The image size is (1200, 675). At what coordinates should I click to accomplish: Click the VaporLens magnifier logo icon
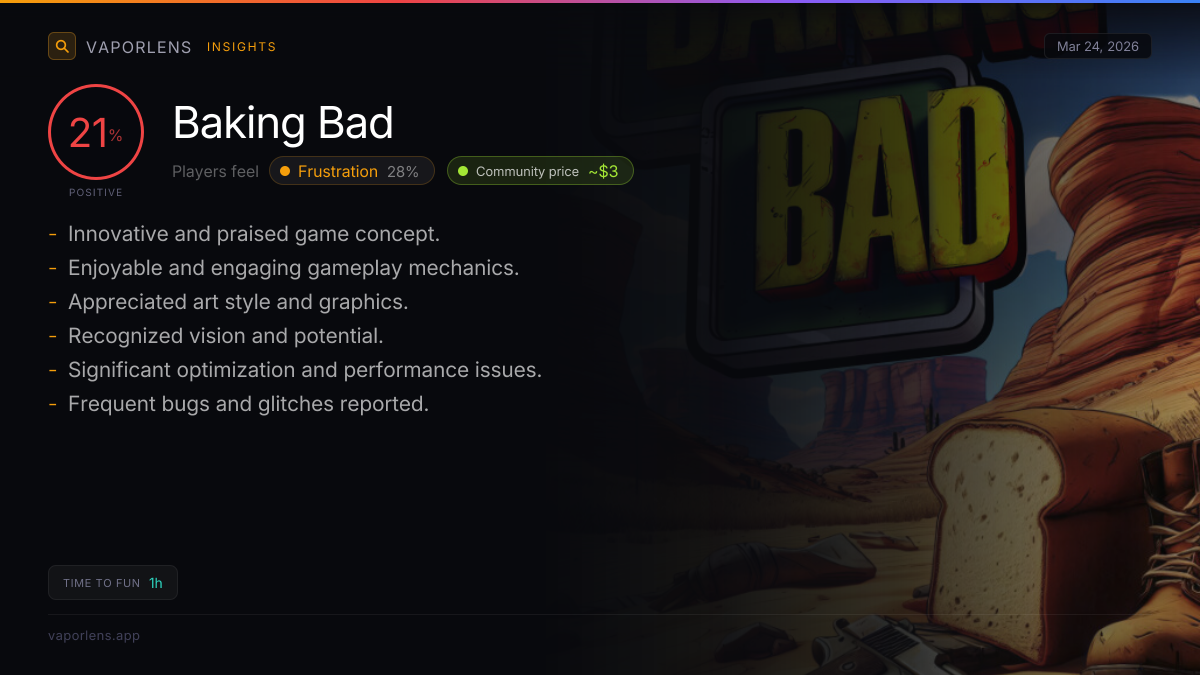(62, 46)
